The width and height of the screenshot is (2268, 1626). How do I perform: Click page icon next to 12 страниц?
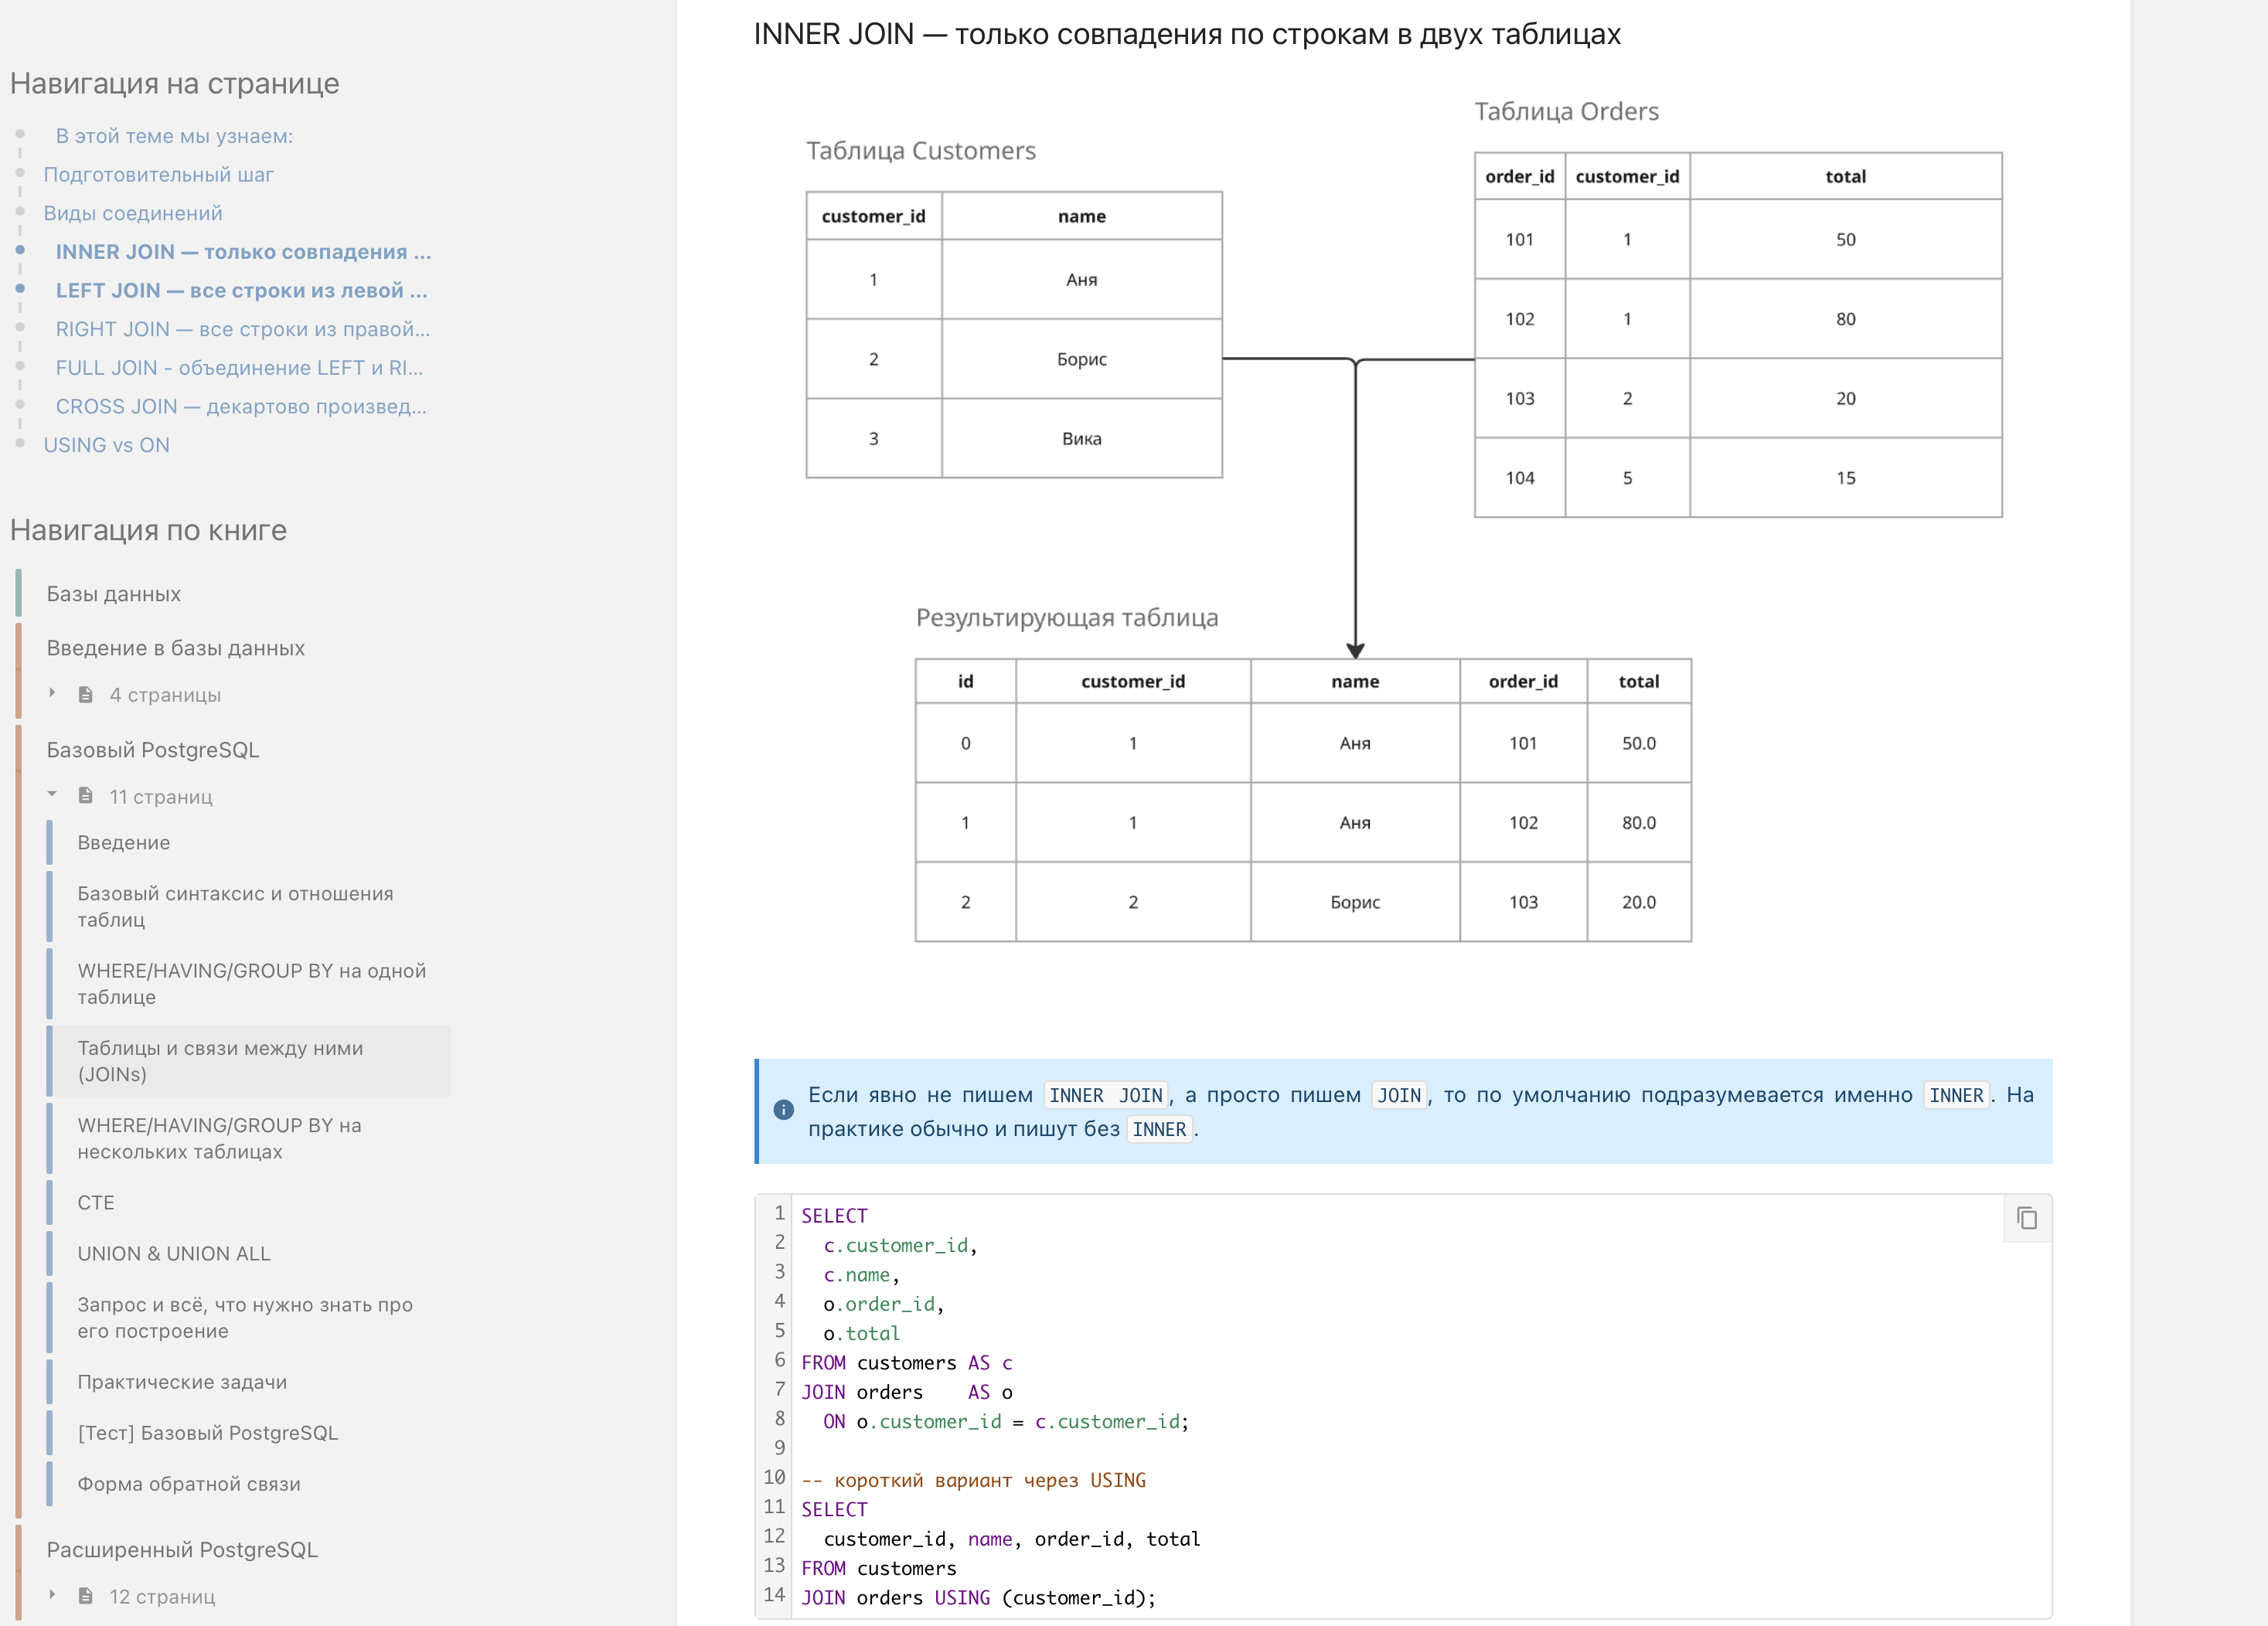tap(86, 1596)
